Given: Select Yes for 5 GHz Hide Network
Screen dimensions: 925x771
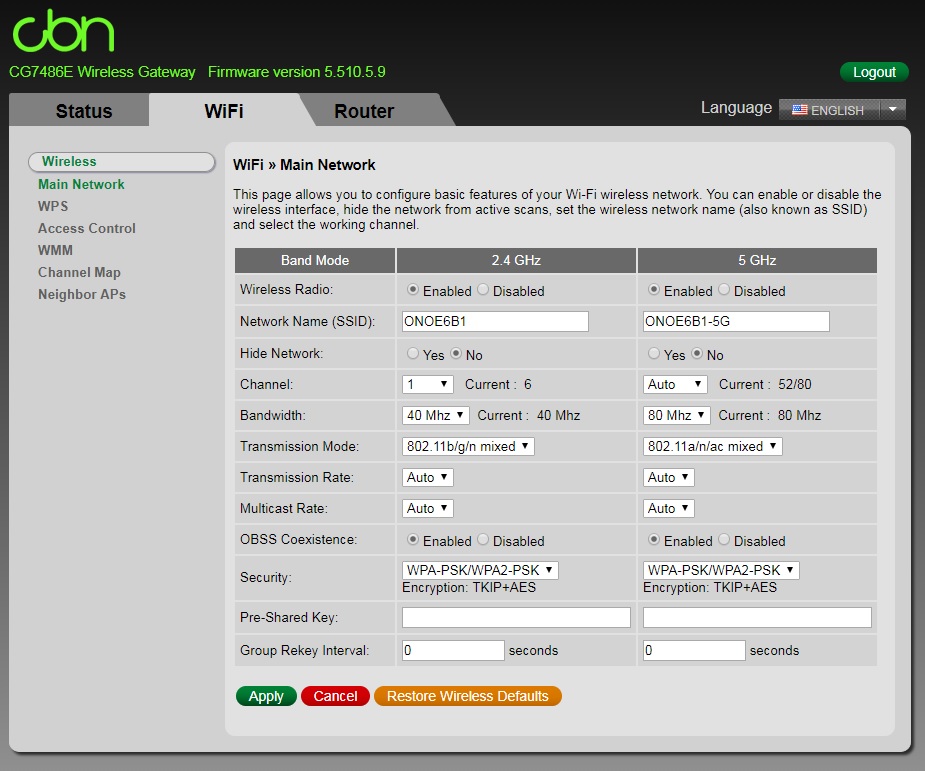Looking at the screenshot, I should 654,354.
